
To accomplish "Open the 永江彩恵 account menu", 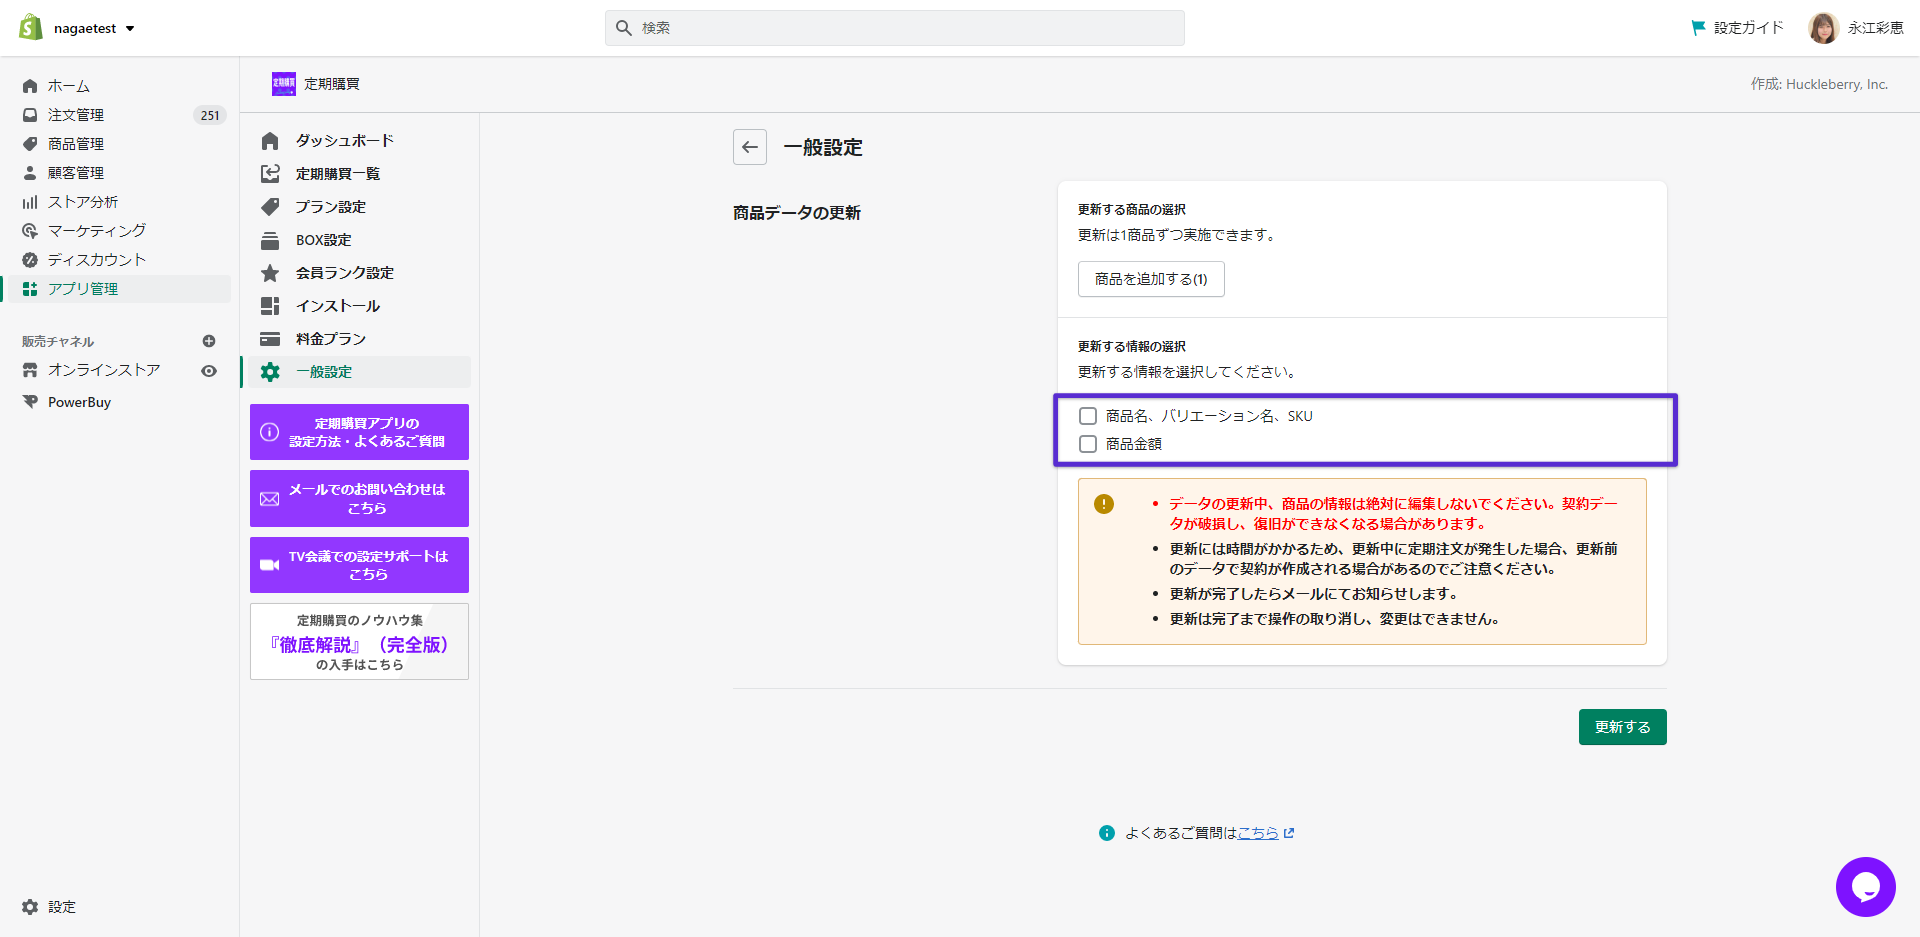I will pos(1856,28).
